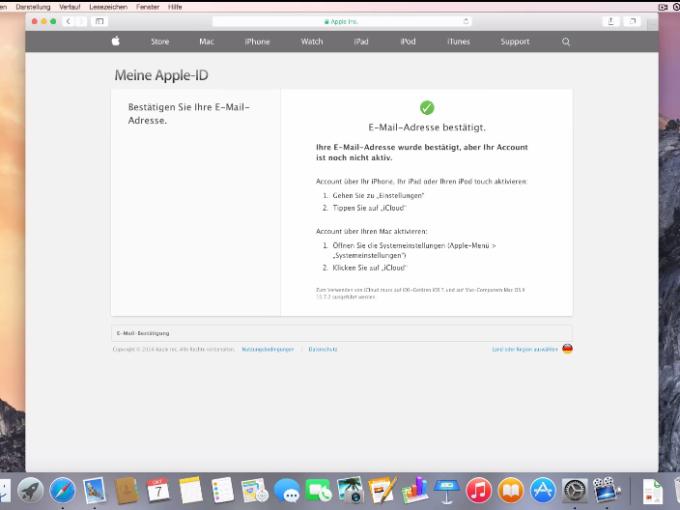Choose iPad in Apple navigation

361,42
